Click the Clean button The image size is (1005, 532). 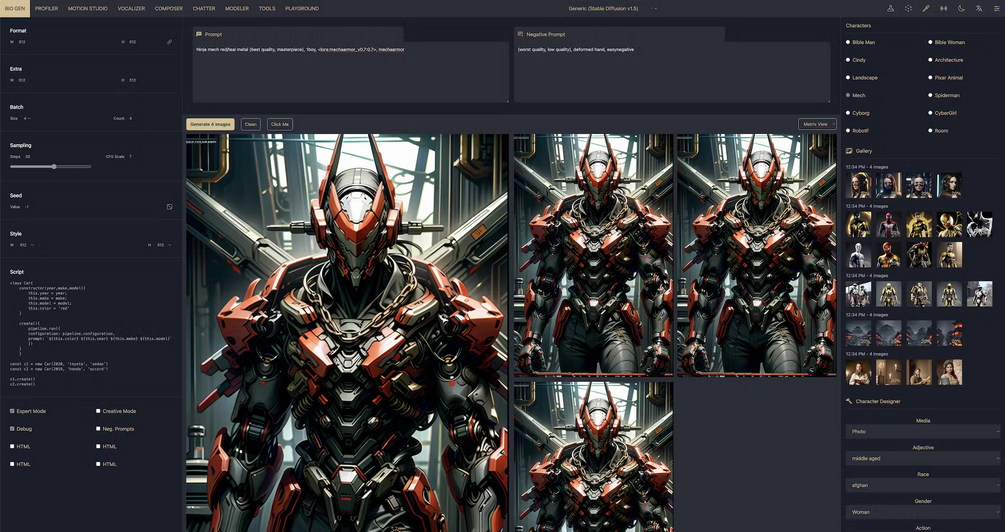coord(251,124)
